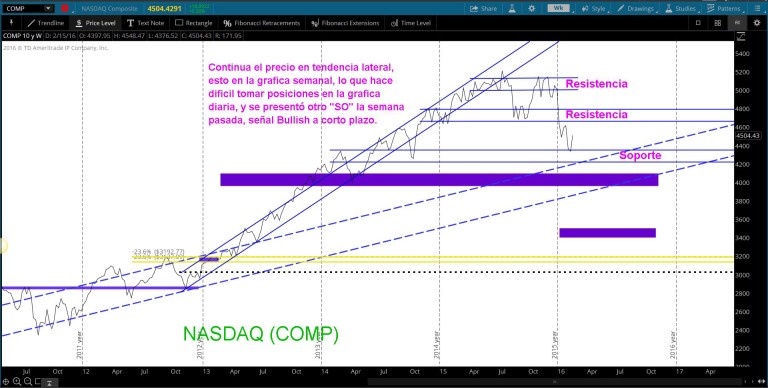The image size is (768, 388).
Task: Click the Share button
Action: (x=483, y=8)
